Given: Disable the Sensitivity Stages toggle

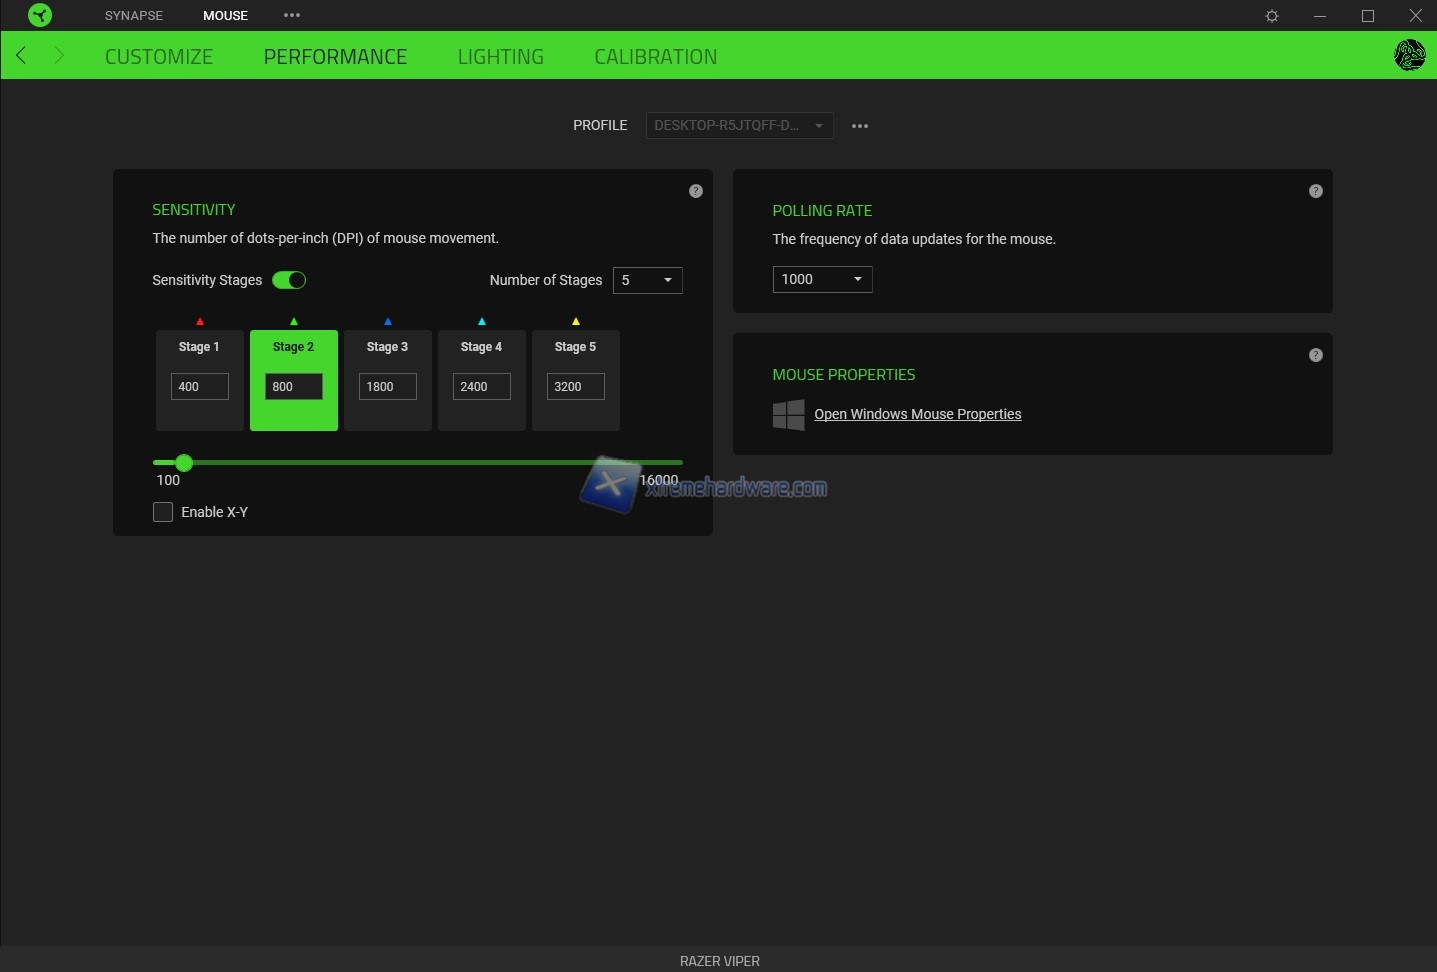Looking at the screenshot, I should point(289,280).
